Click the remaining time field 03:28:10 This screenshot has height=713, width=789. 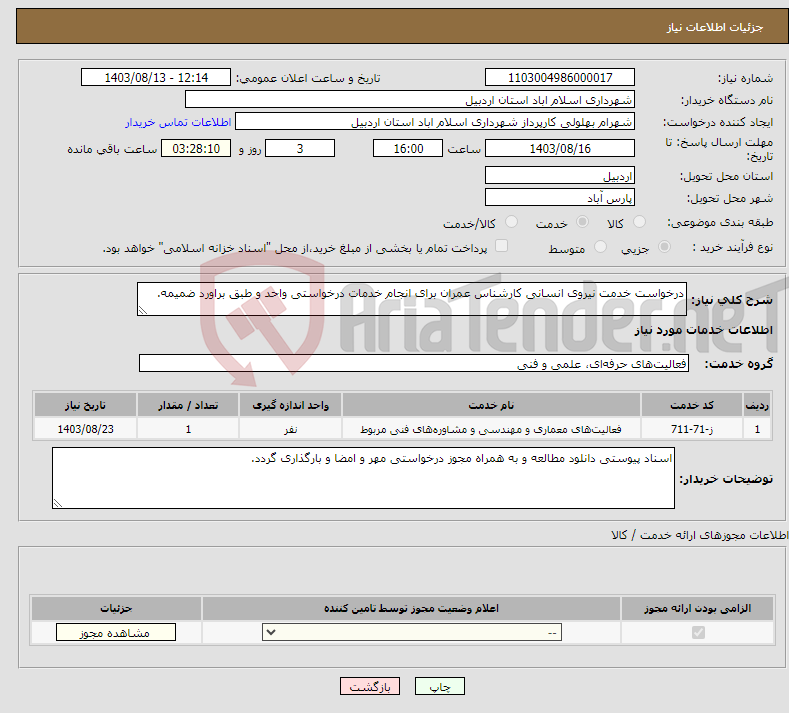tap(196, 148)
